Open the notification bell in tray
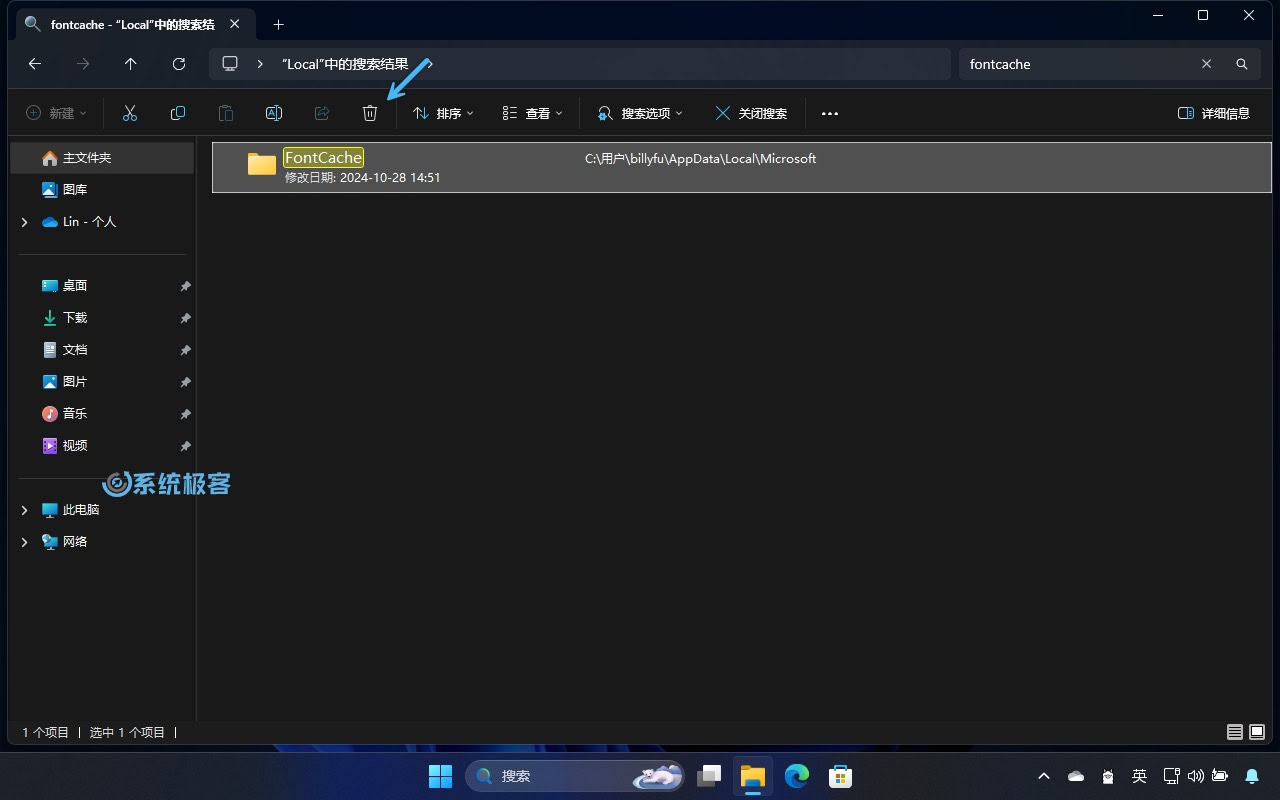Screen dimensions: 1280x800 [x=1252, y=776]
